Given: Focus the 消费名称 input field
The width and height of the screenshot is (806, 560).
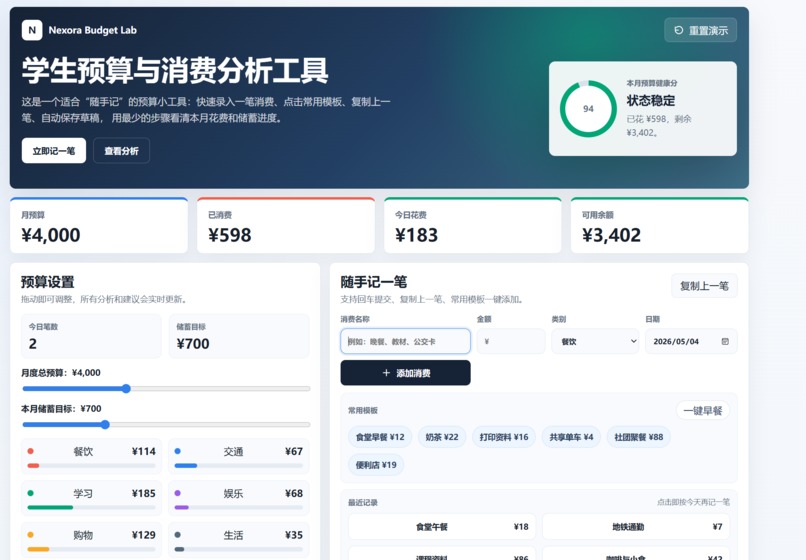Looking at the screenshot, I should click(406, 341).
